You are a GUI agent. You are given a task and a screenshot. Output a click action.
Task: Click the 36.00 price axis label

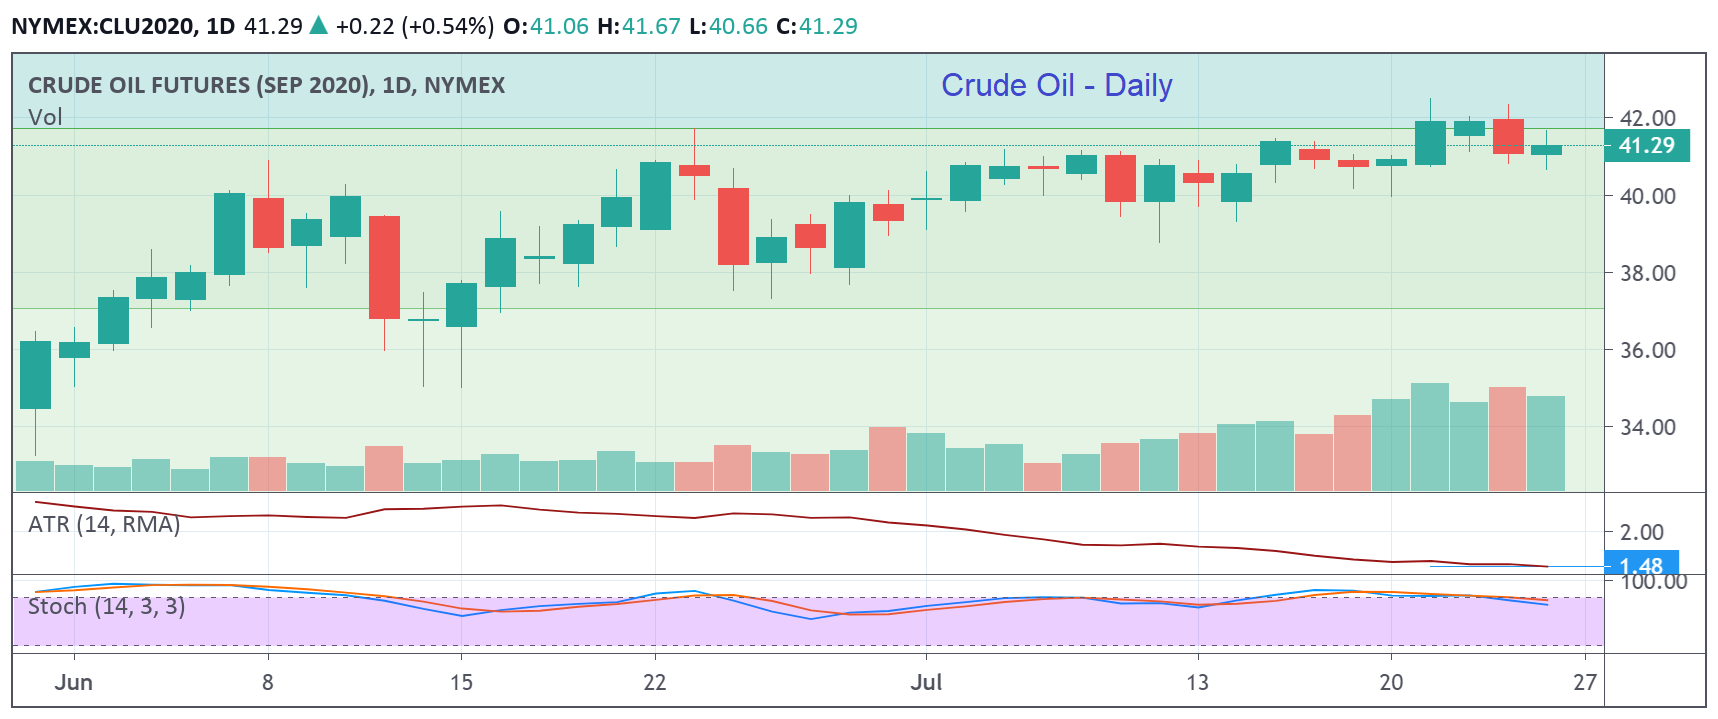[1647, 350]
